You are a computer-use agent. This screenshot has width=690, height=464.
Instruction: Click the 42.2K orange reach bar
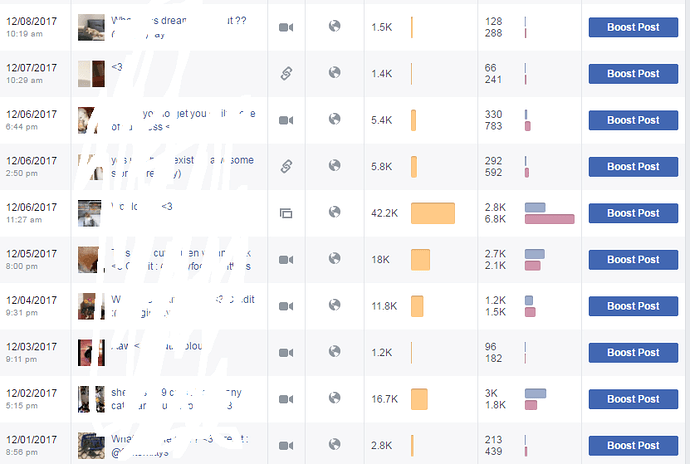point(433,213)
